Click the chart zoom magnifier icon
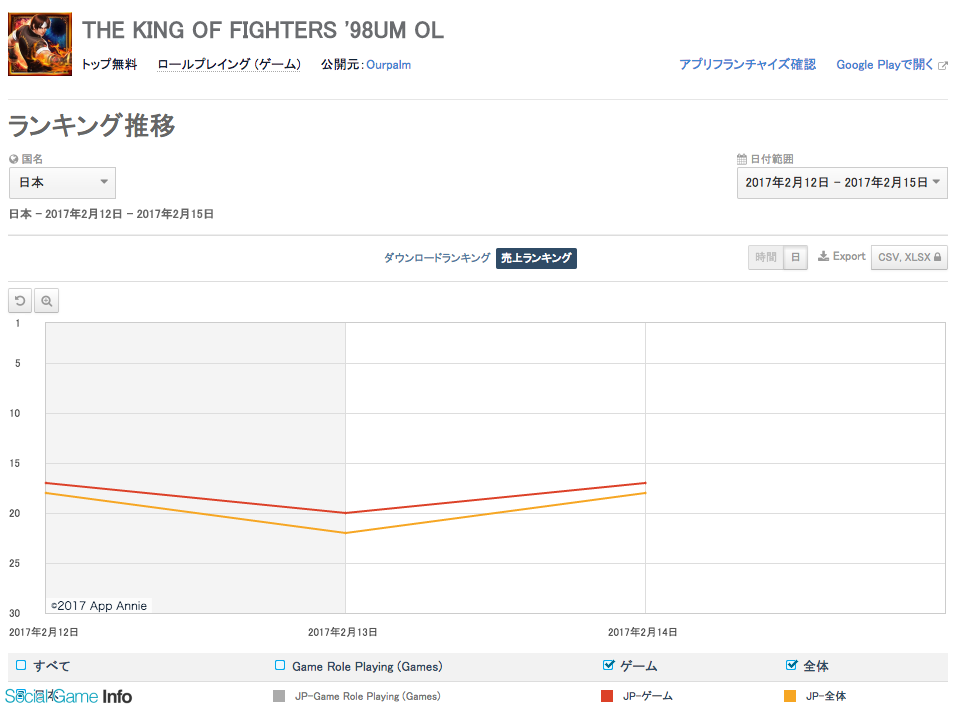This screenshot has height=709, width=960. point(47,301)
